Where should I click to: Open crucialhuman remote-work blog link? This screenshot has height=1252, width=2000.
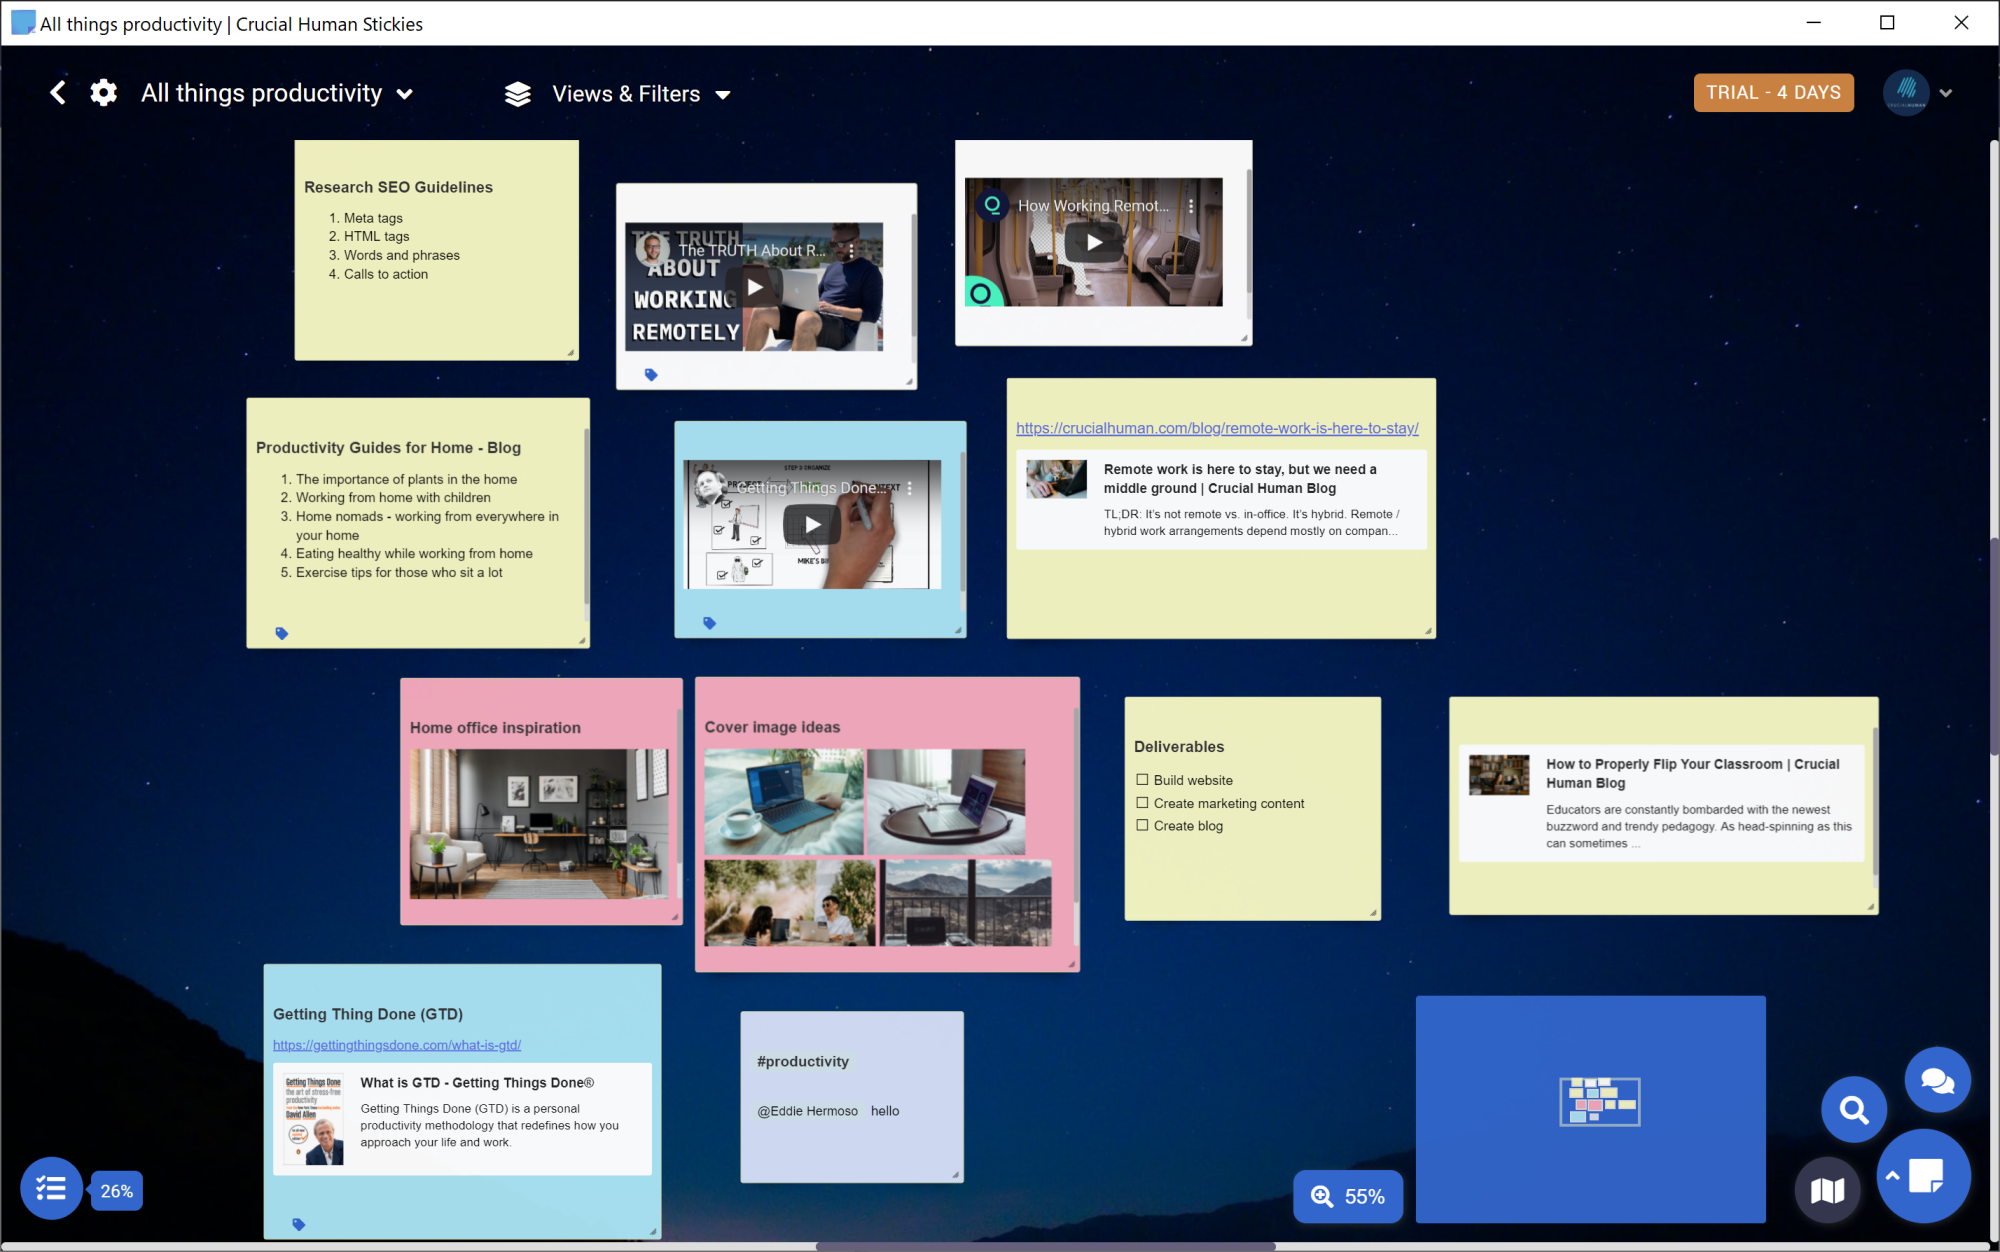[x=1217, y=428]
